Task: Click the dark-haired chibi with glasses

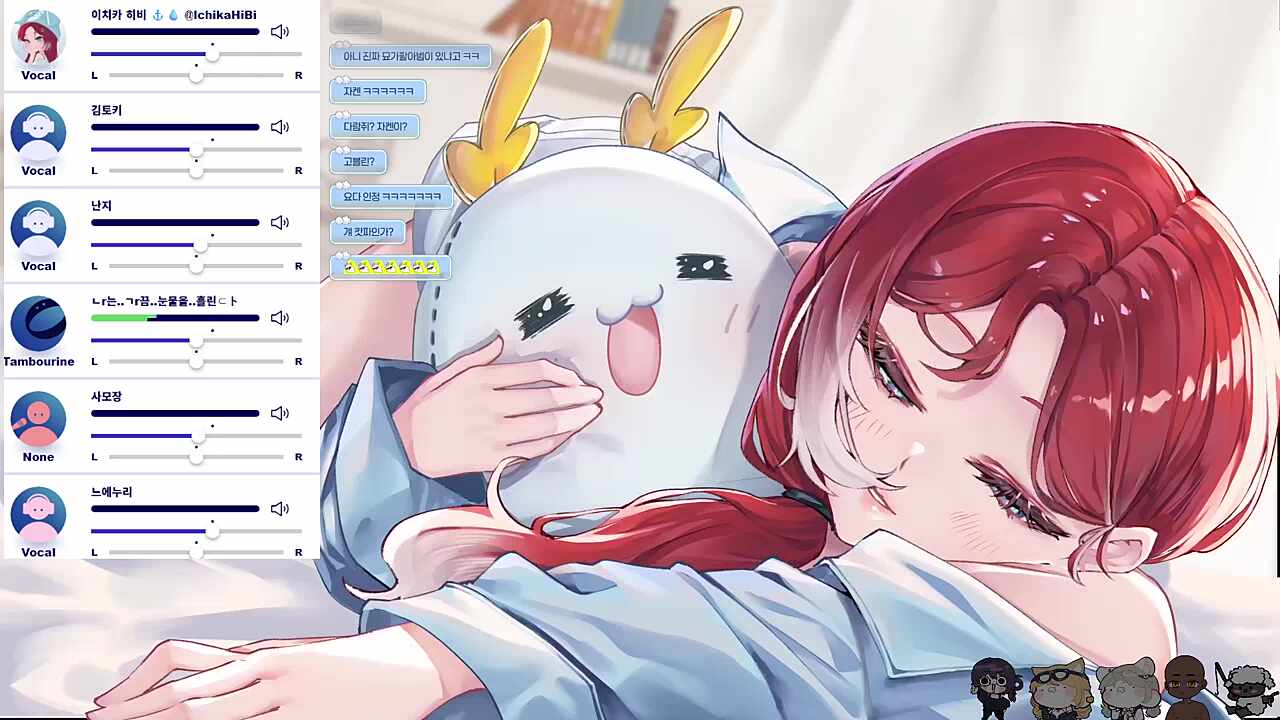Action: pos(995,687)
